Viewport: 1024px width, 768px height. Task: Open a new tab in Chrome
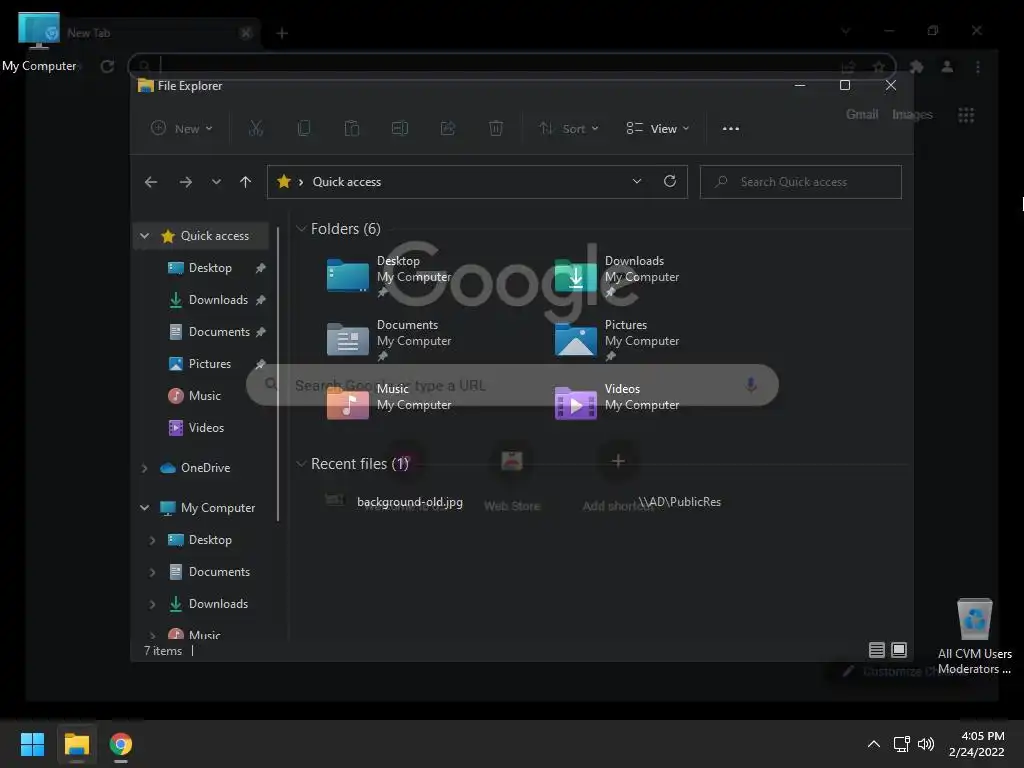(x=282, y=33)
